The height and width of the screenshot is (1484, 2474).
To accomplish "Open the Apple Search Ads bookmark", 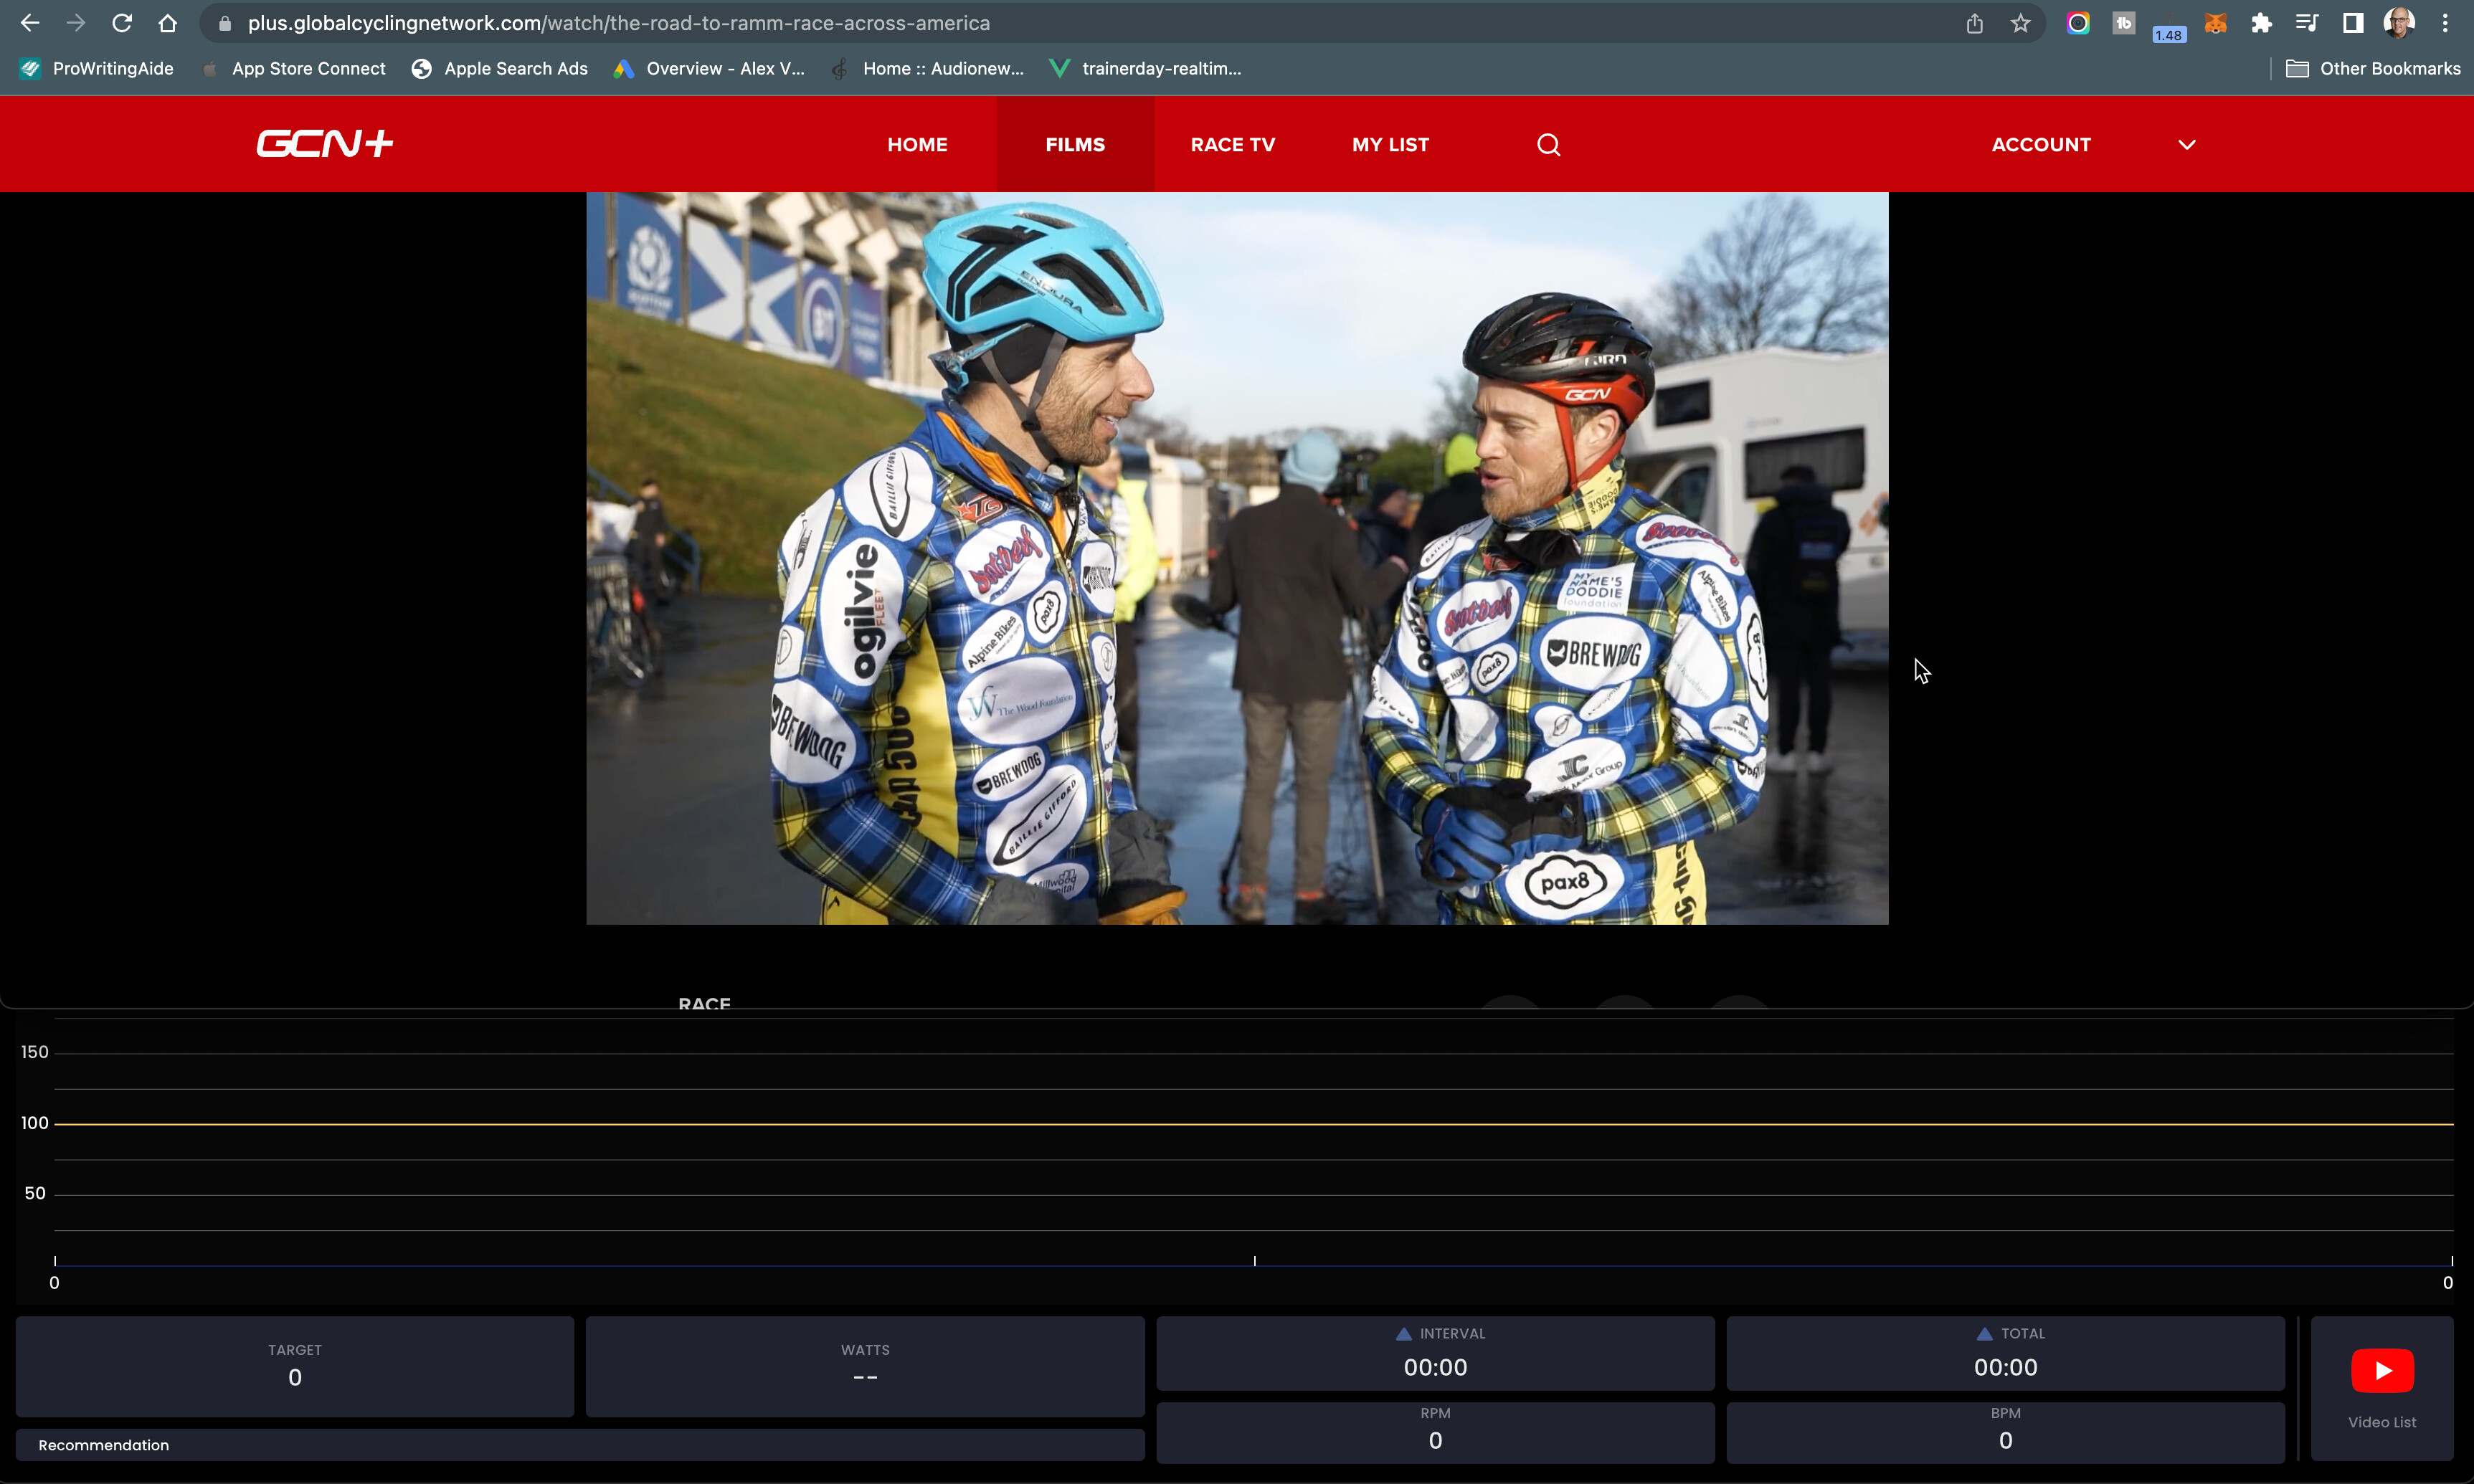I will coord(500,69).
